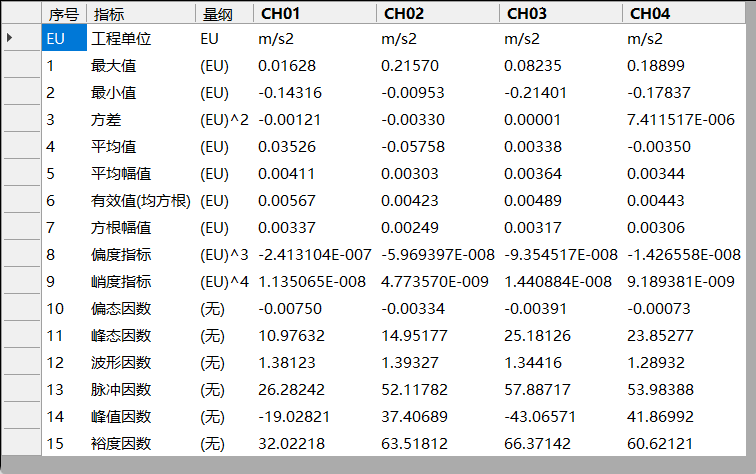The image size is (756, 474).
Task: Select the highlighted EU cell in 序号 column
Action: click(x=64, y=39)
